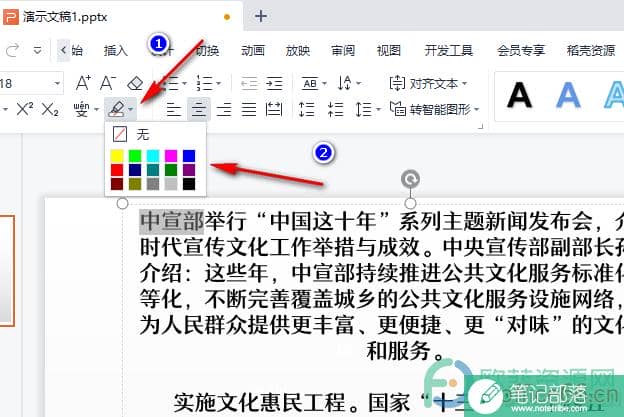Click the line spacing icon before 转智能图形
The height and width of the screenshot is (417, 624).
click(x=363, y=109)
